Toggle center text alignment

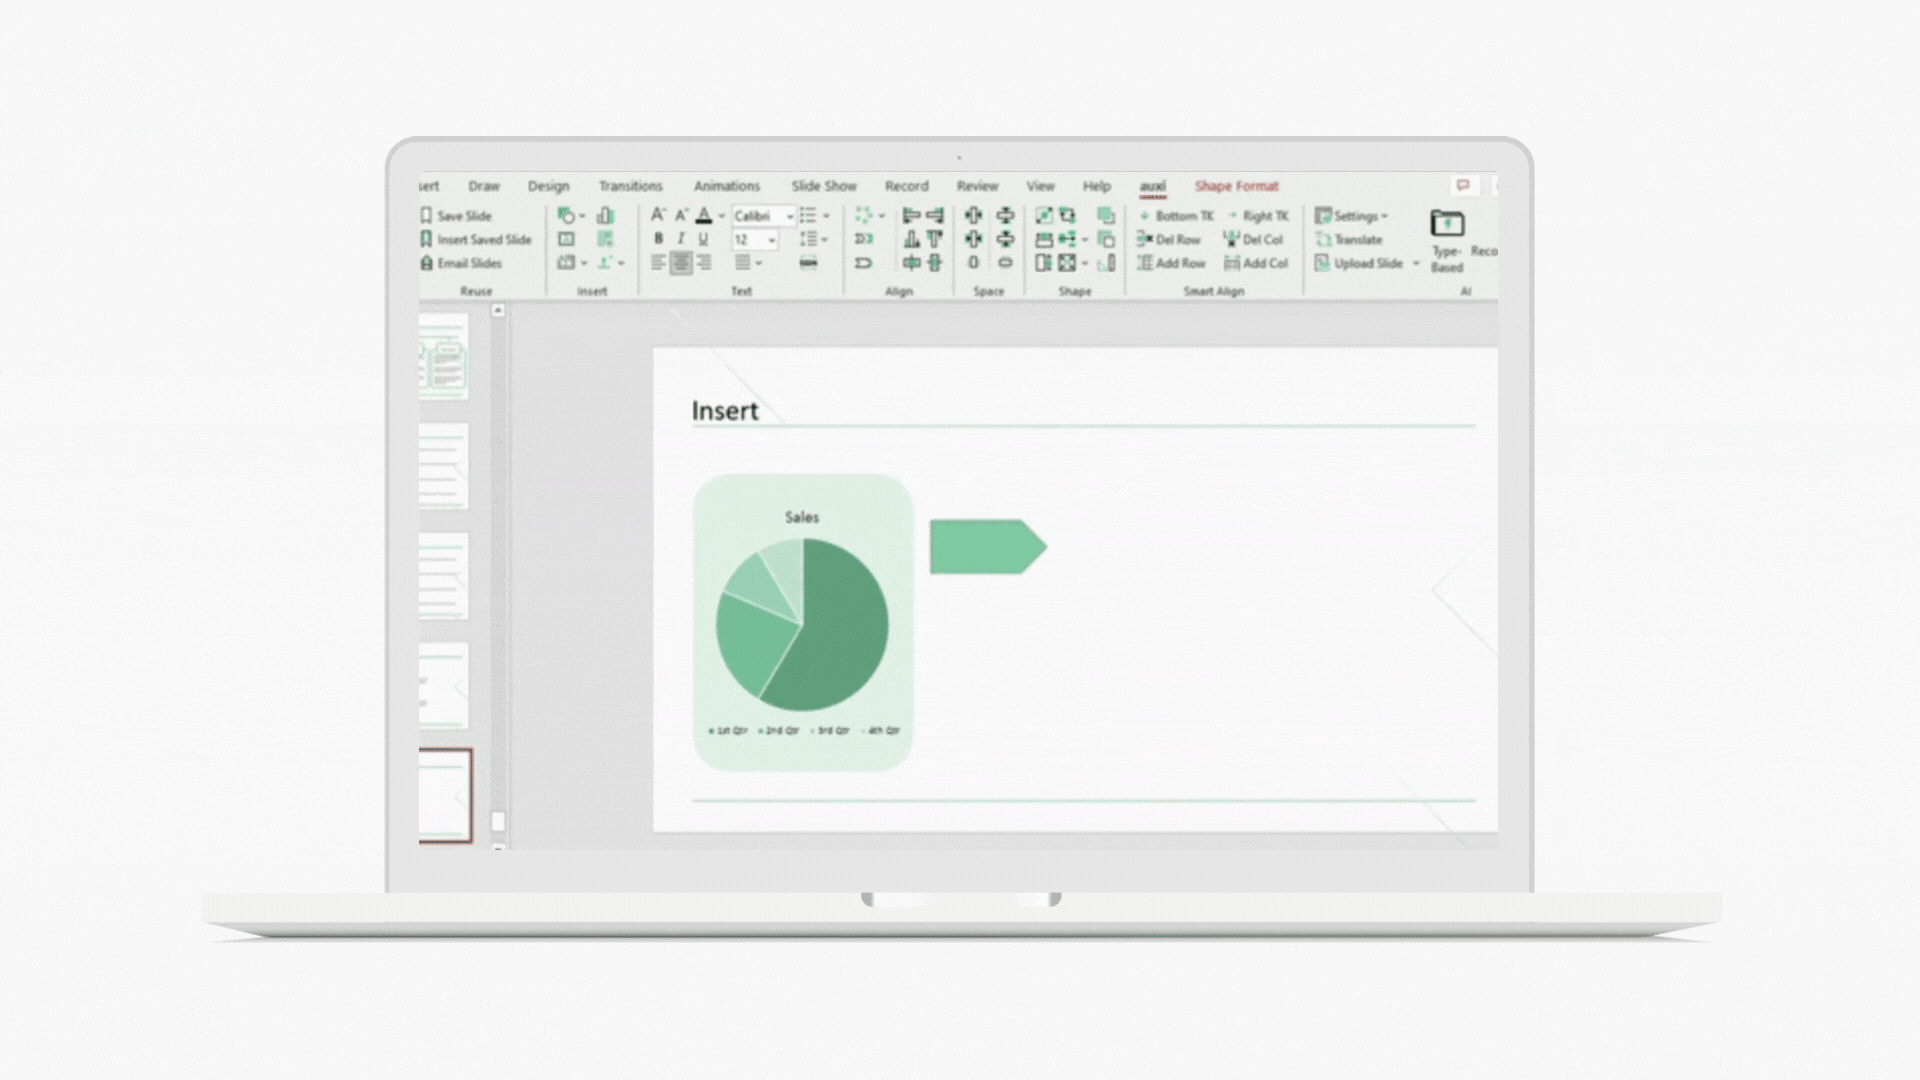(x=681, y=263)
